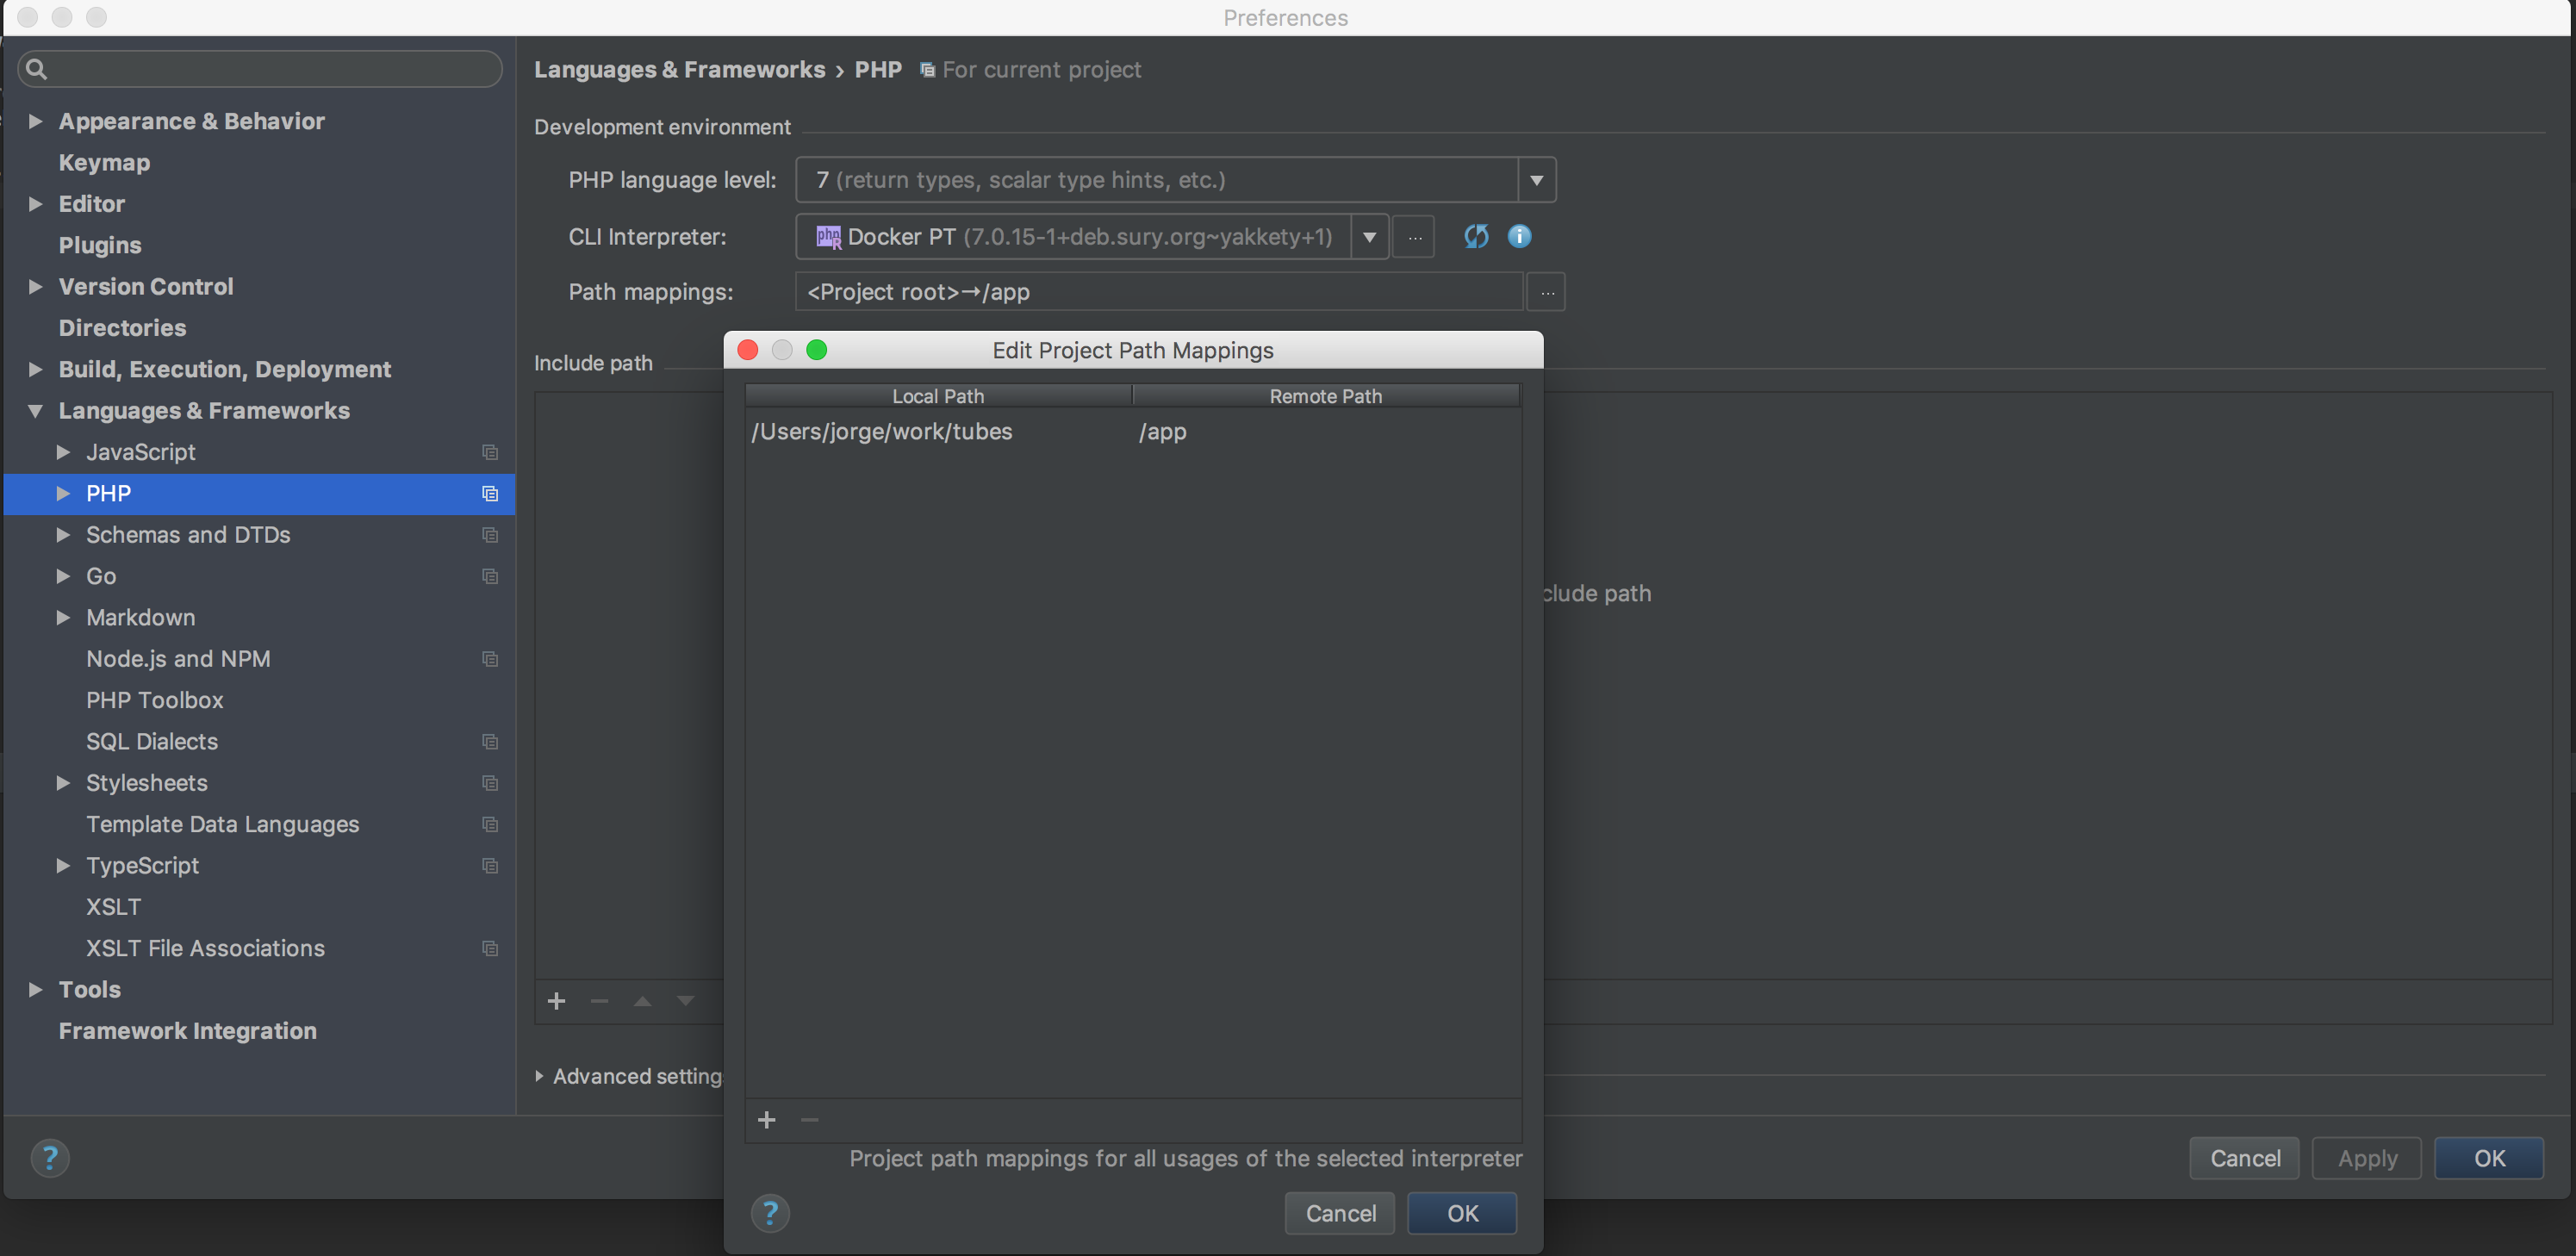Click help question mark in mappings dialog
Screen dimensions: 2576x1256
[770, 1213]
